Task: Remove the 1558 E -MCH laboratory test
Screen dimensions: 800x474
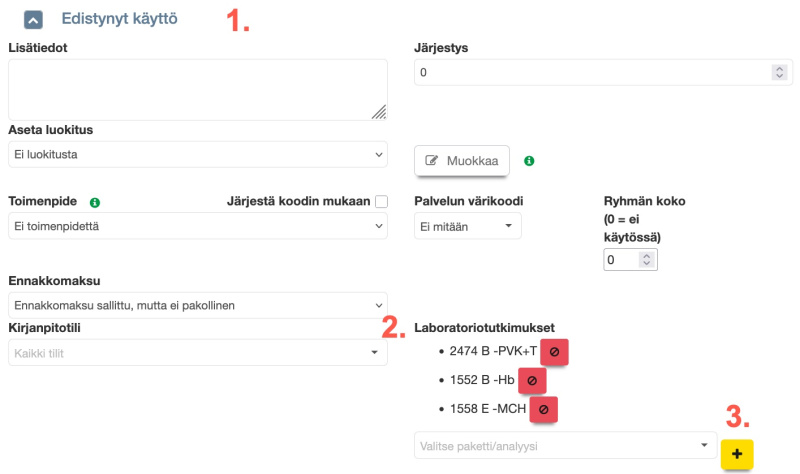Action: [543, 409]
